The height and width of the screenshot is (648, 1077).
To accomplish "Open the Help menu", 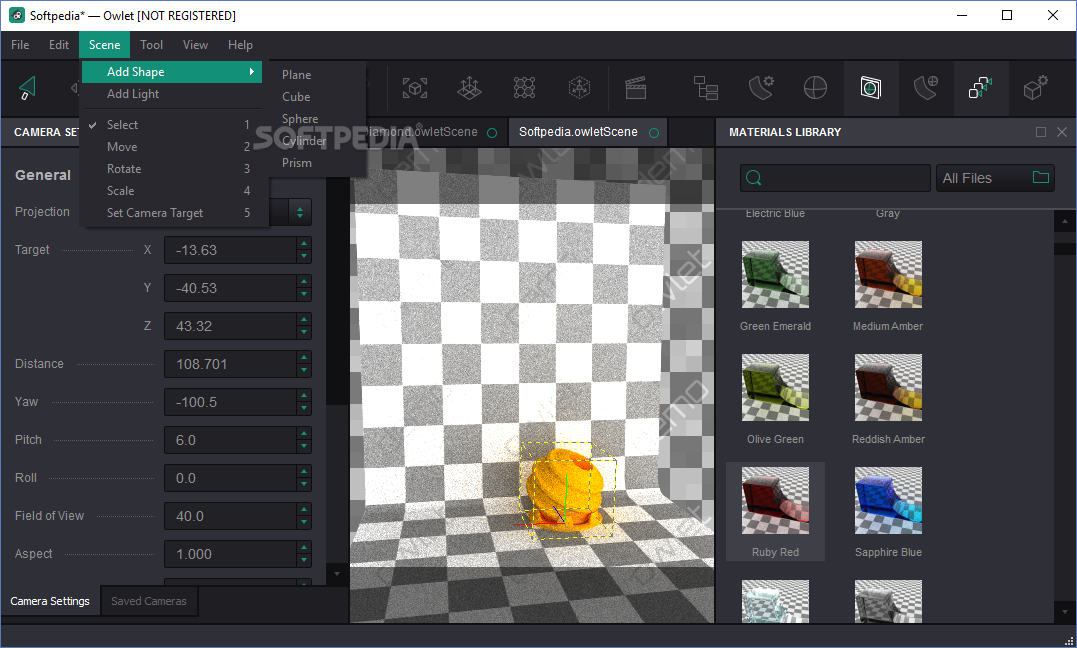I will click(240, 45).
